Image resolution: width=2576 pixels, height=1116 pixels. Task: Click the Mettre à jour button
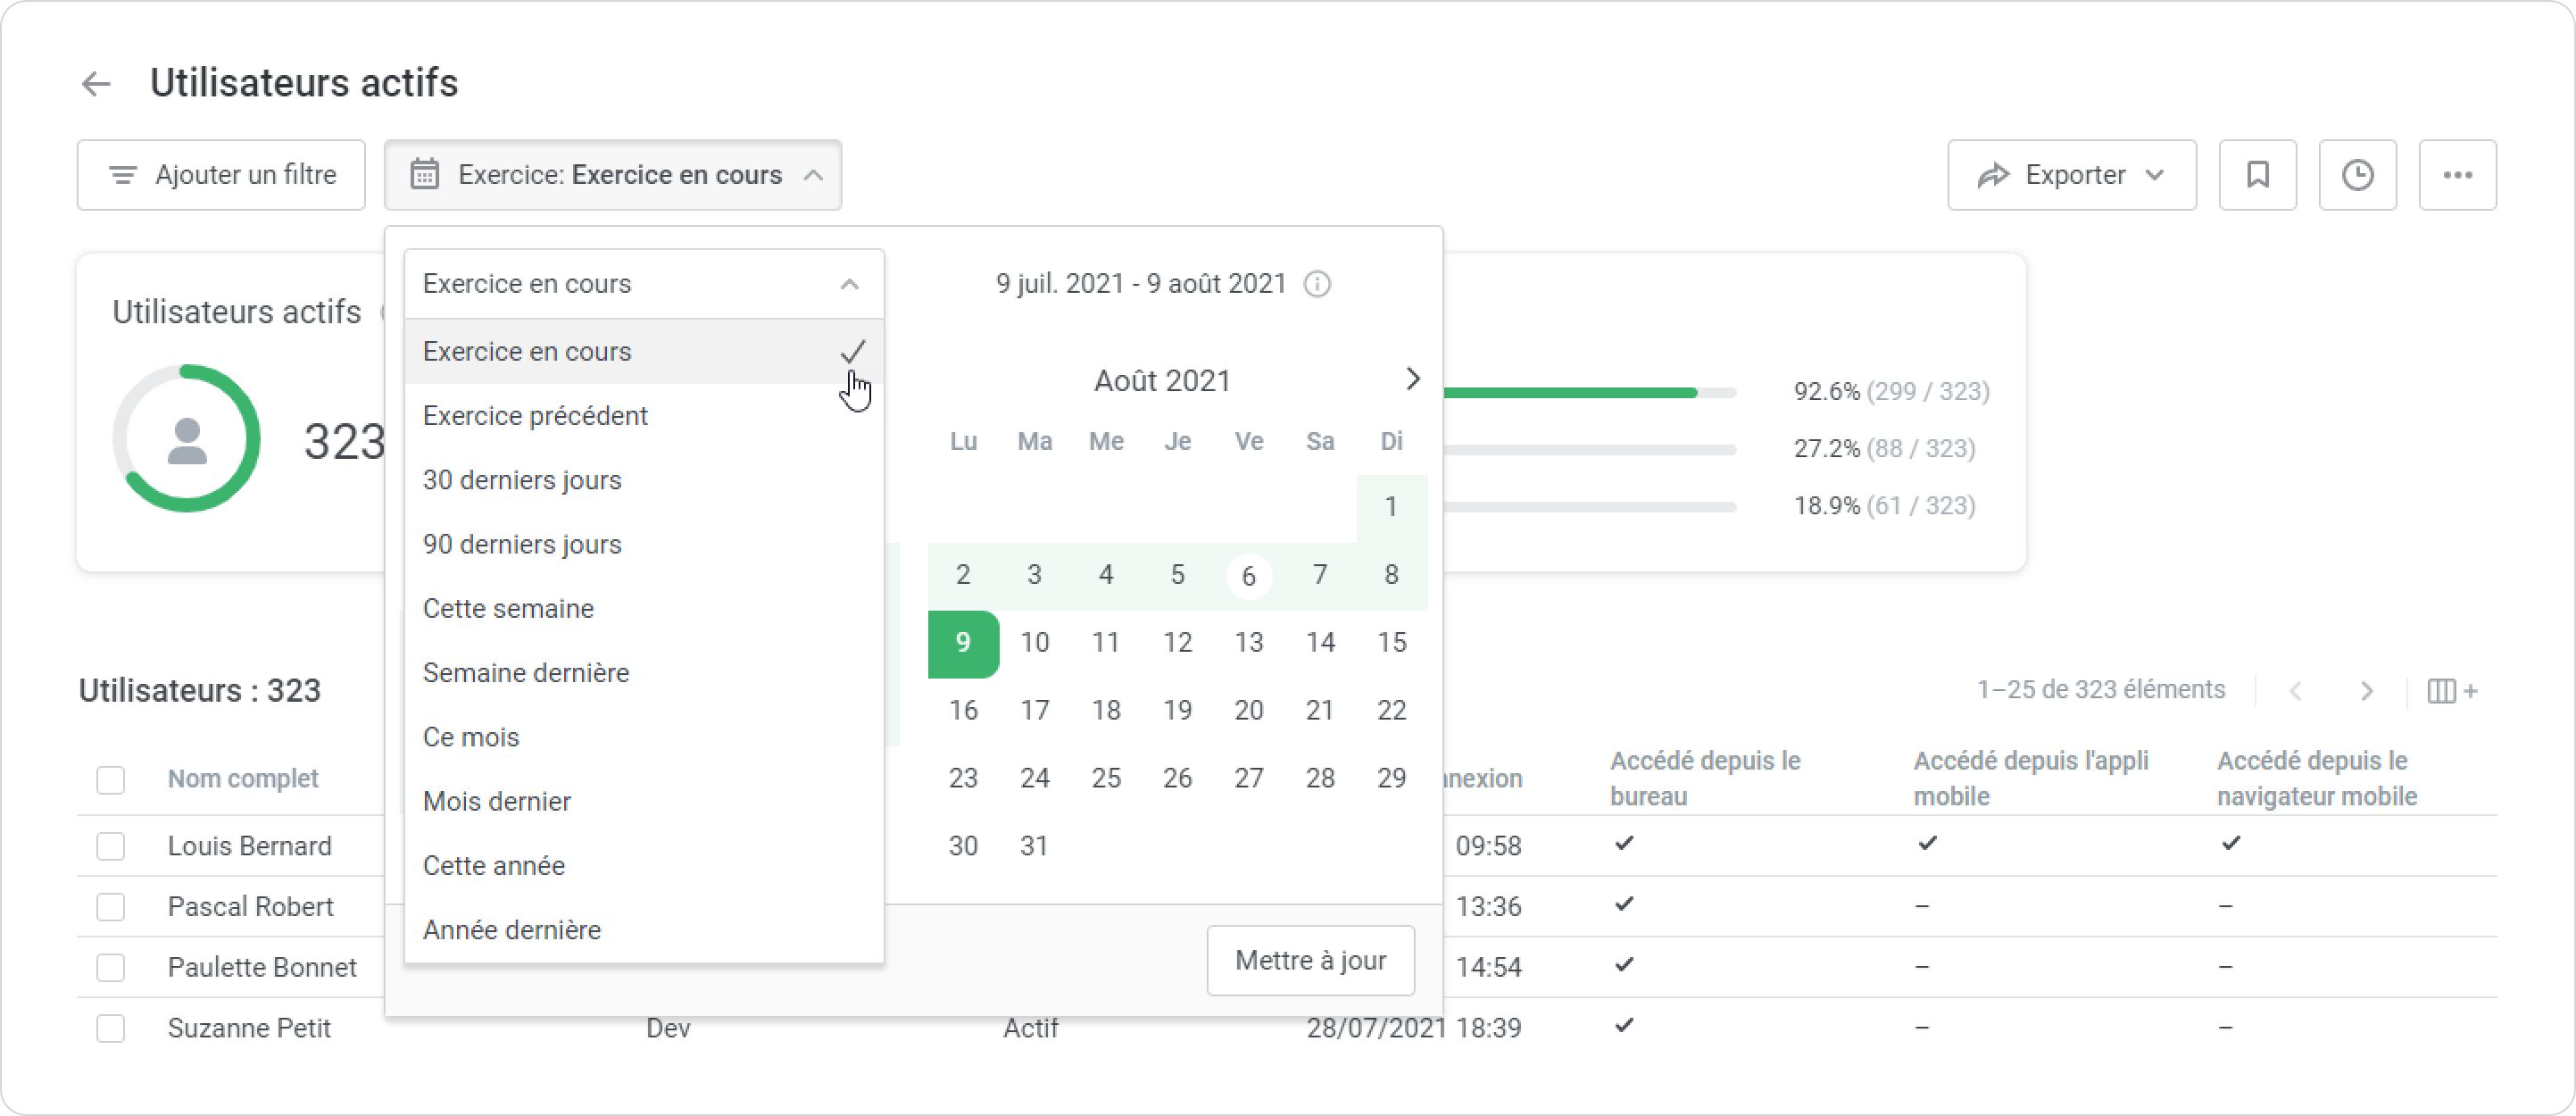click(x=1310, y=960)
